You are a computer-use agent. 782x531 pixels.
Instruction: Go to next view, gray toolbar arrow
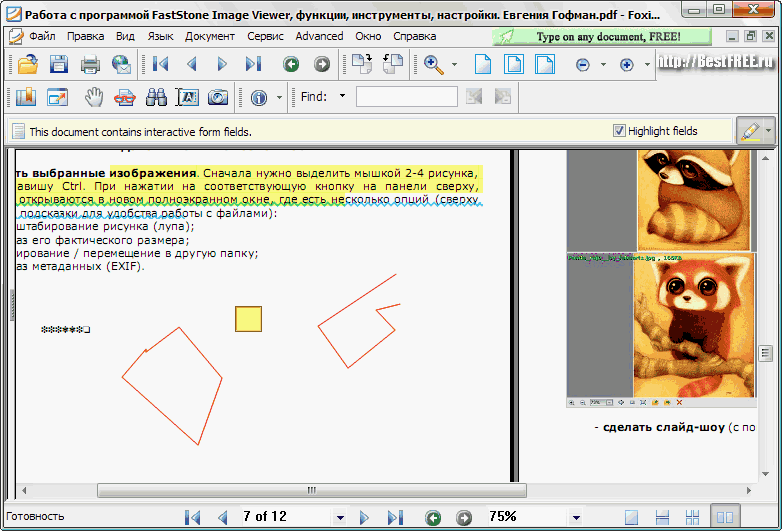(322, 64)
